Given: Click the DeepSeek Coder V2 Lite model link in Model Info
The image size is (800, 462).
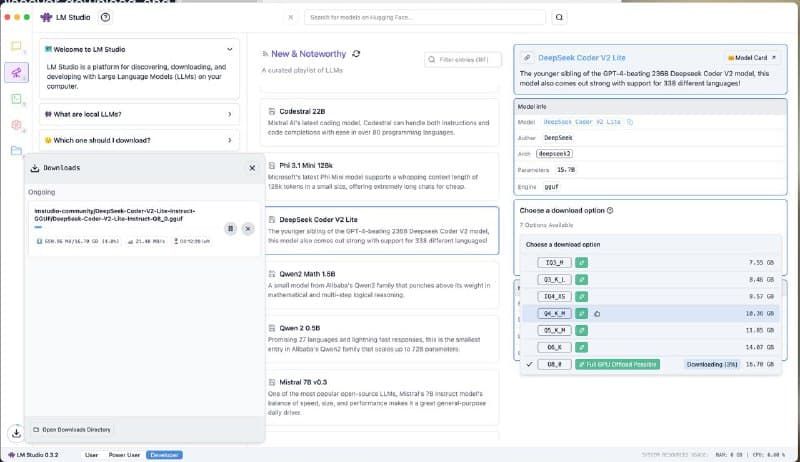Looking at the screenshot, I should tap(582, 122).
